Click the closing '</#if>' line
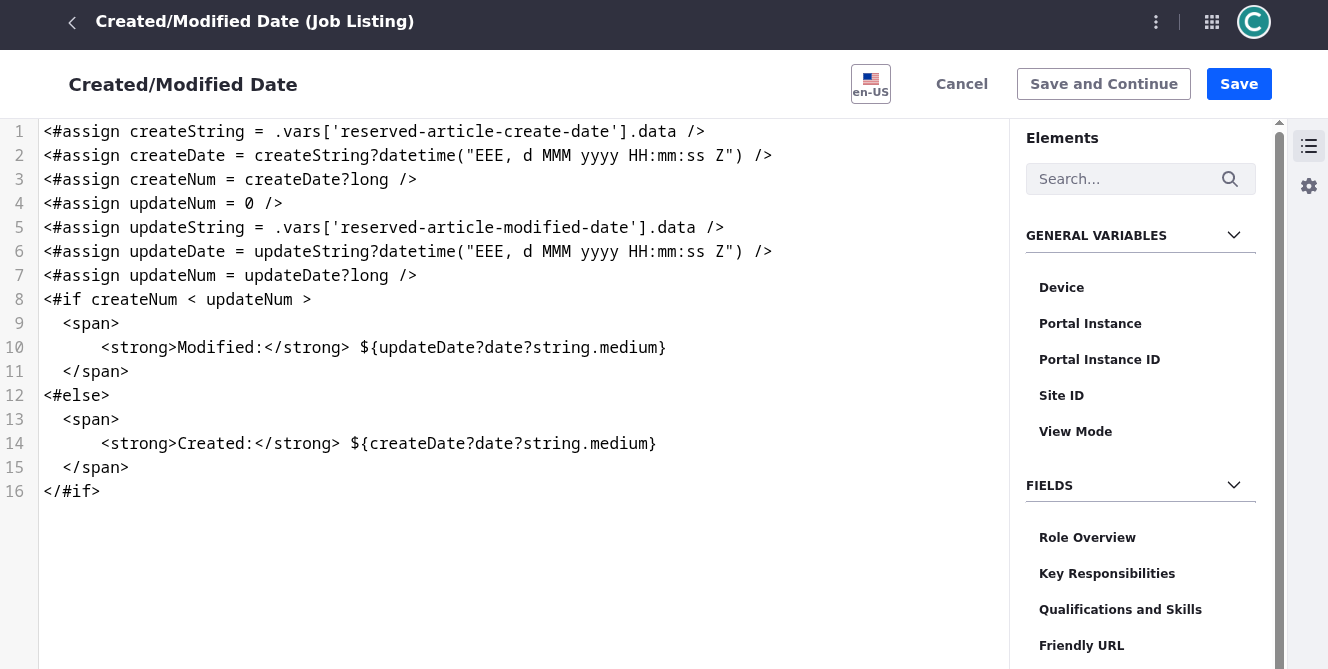 click(x=72, y=491)
